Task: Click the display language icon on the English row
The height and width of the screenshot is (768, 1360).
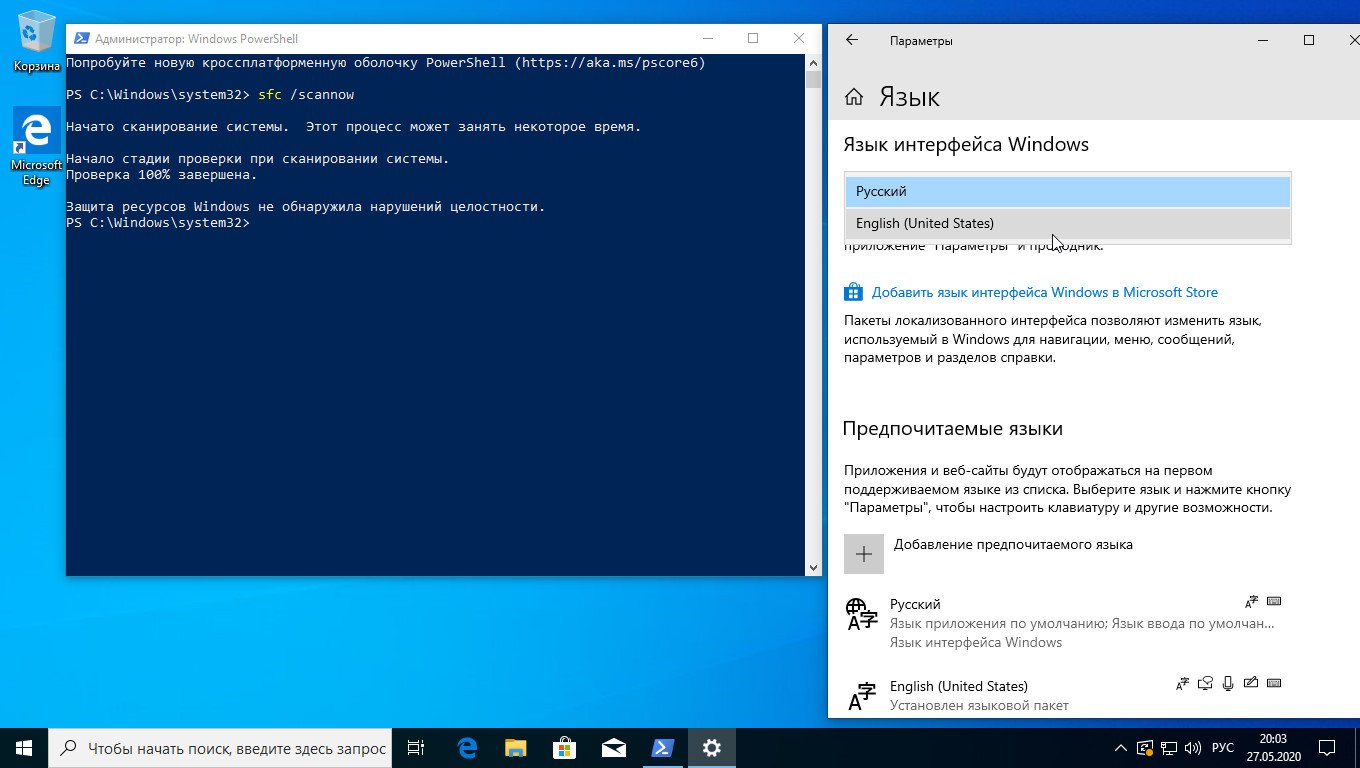Action: point(1182,684)
